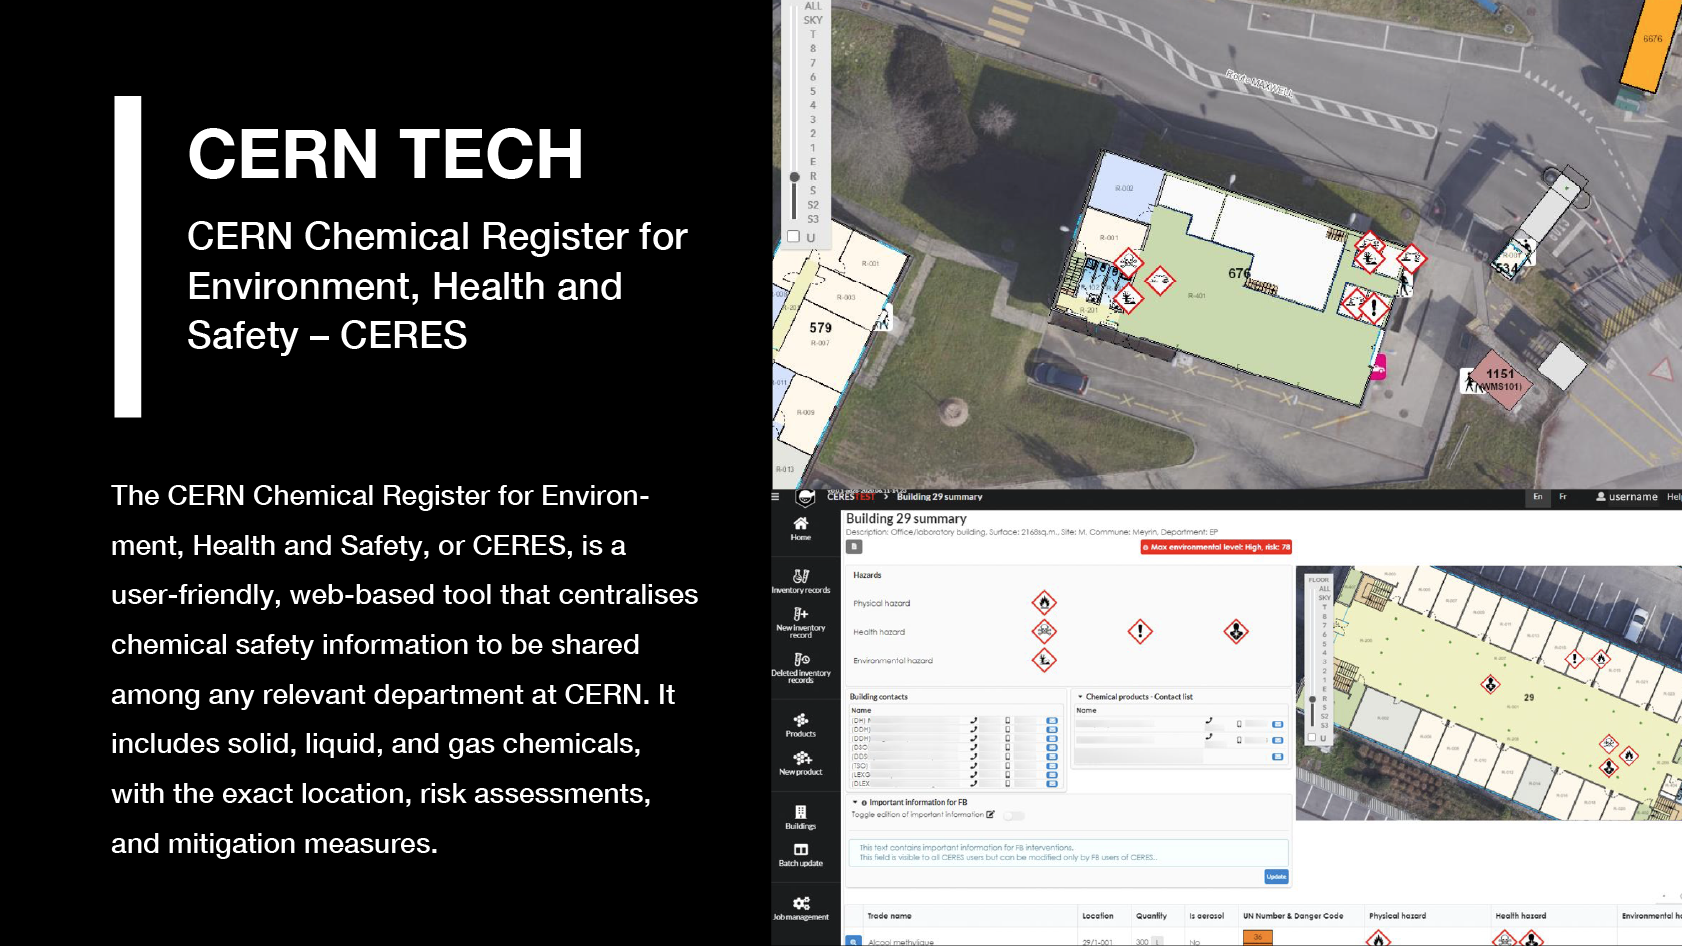Image resolution: width=1682 pixels, height=946 pixels.
Task: Click the floor slider handle on the top map
Action: [x=794, y=177]
